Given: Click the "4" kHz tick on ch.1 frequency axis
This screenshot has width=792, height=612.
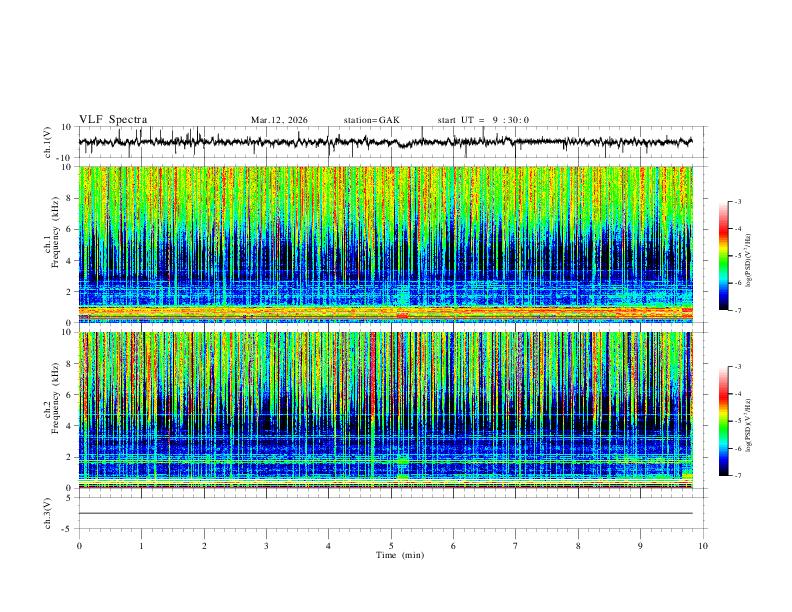Looking at the screenshot, I should pos(70,261).
